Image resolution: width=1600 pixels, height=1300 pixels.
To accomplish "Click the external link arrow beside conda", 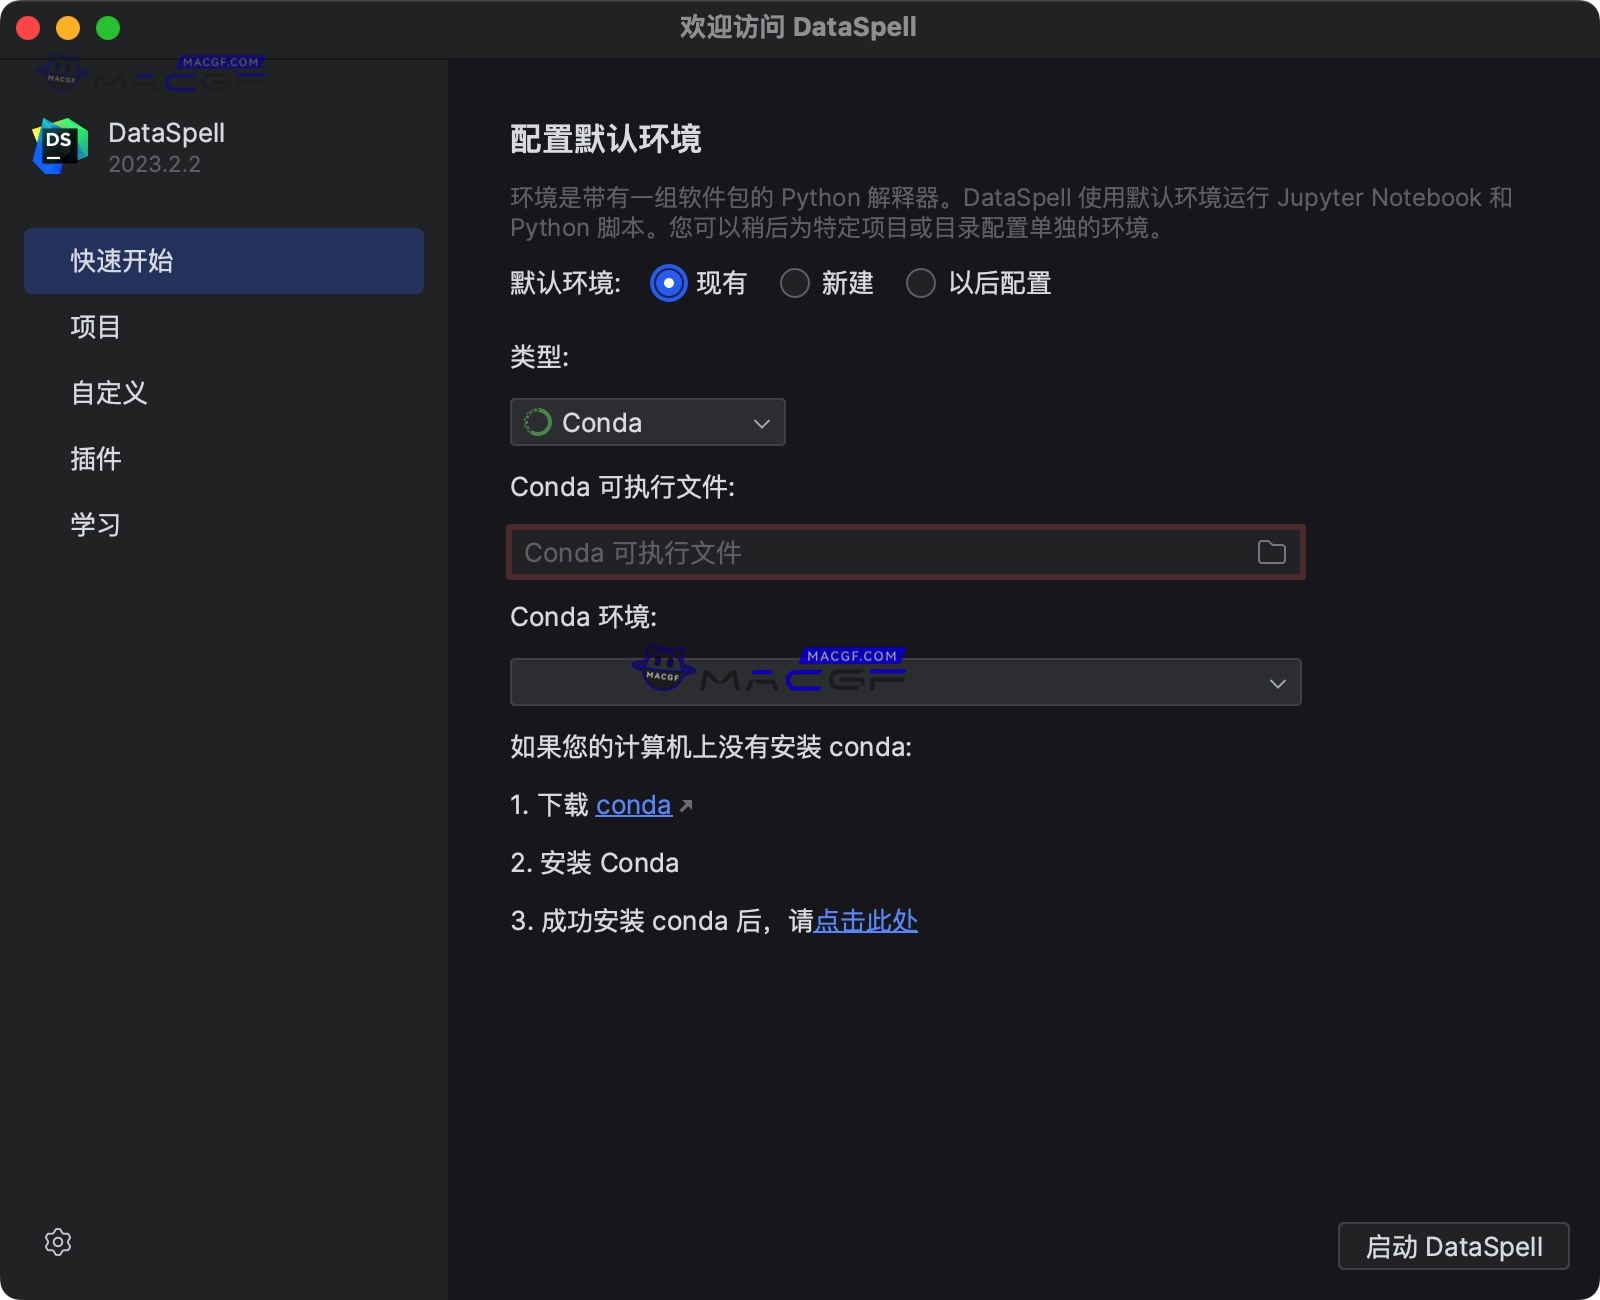I will click(686, 804).
